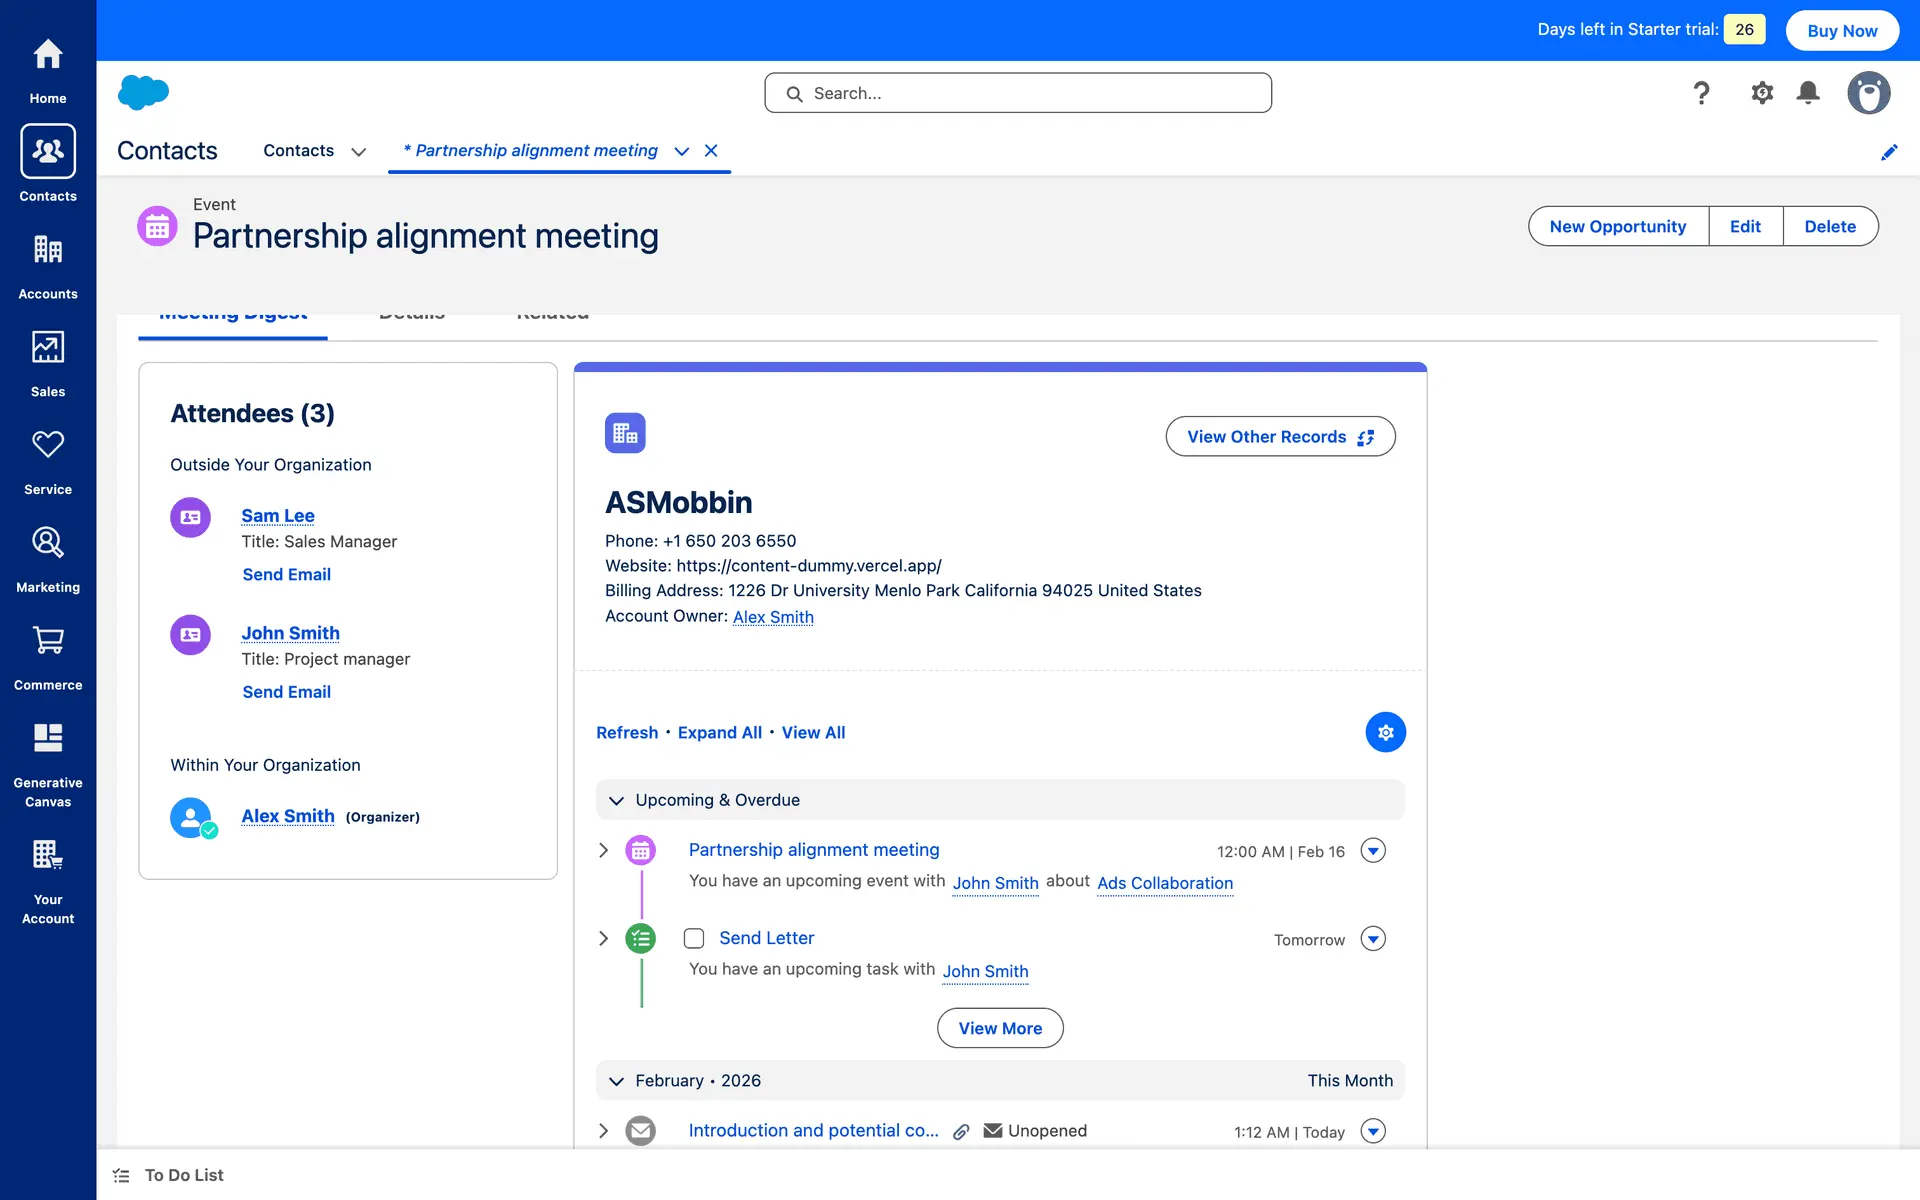The height and width of the screenshot is (1200, 1920).
Task: Click the help question mark icon
Action: point(1701,93)
